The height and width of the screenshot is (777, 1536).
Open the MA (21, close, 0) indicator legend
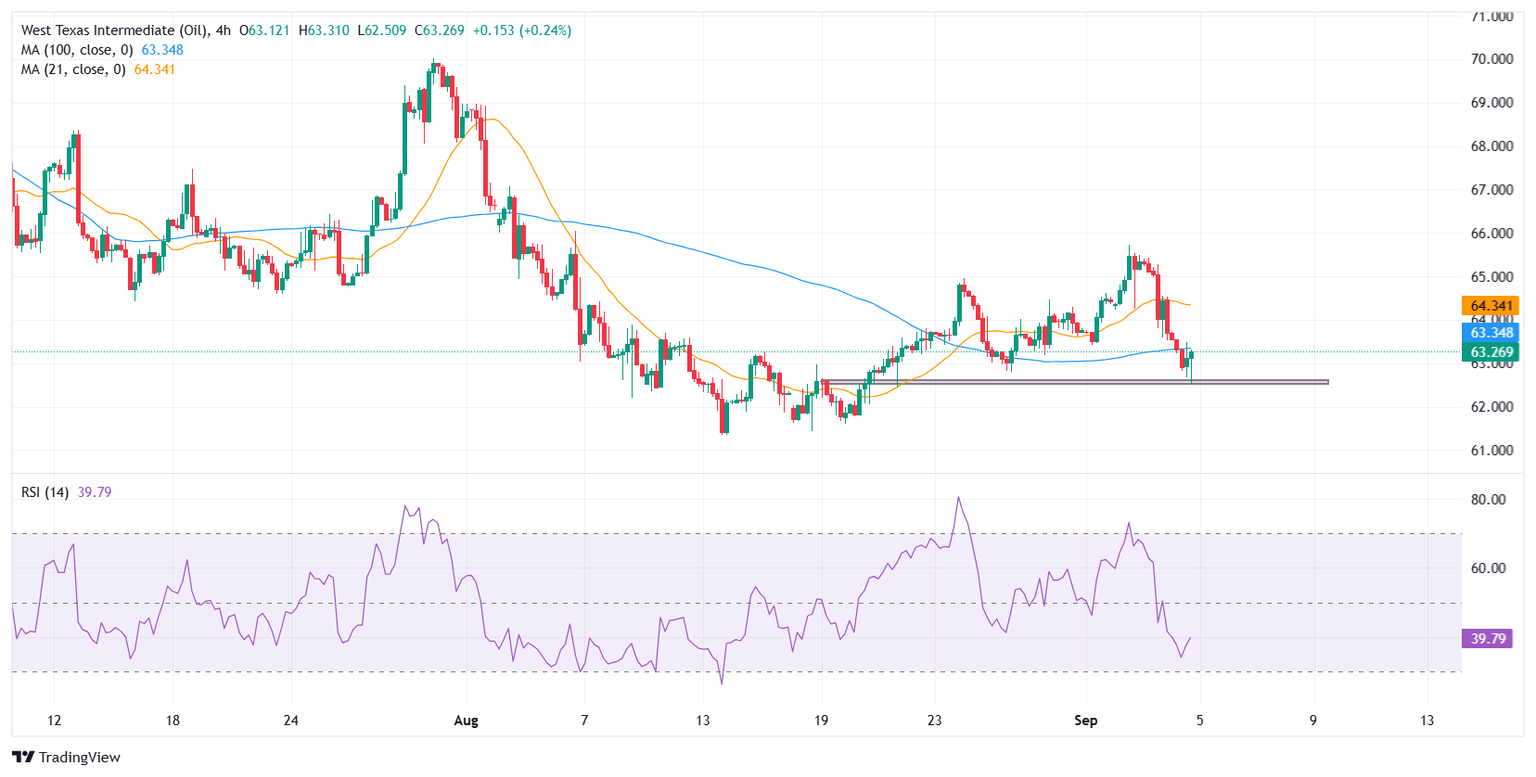[x=68, y=69]
